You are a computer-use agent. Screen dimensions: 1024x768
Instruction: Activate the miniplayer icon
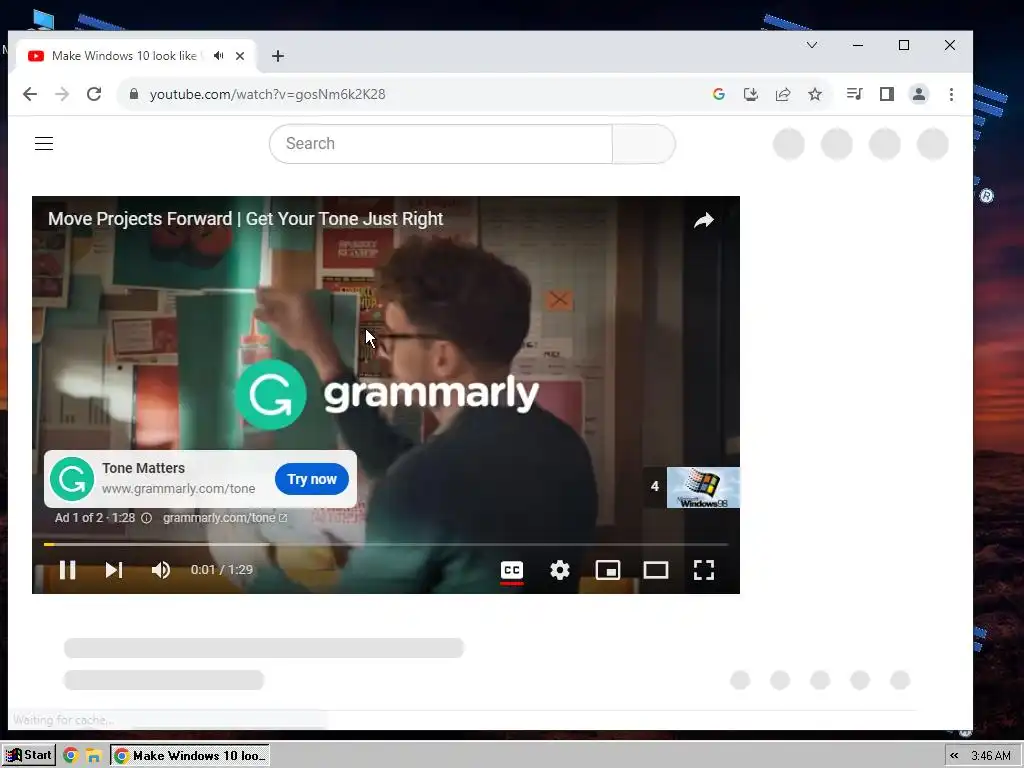pyautogui.click(x=607, y=570)
